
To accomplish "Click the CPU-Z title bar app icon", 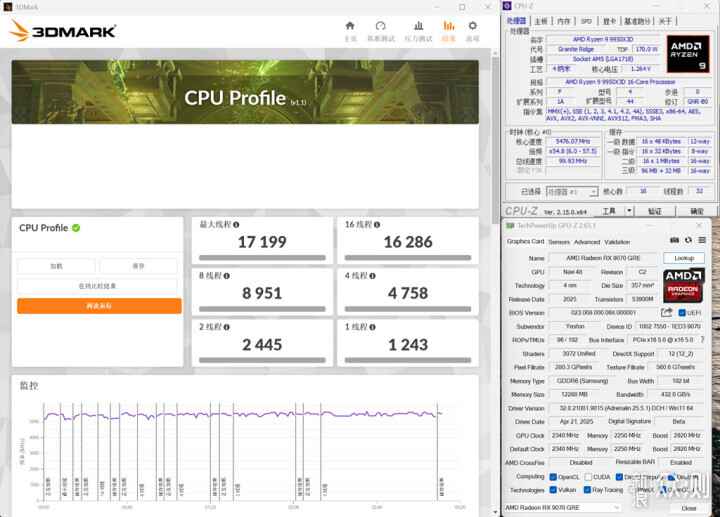I will (x=507, y=6).
